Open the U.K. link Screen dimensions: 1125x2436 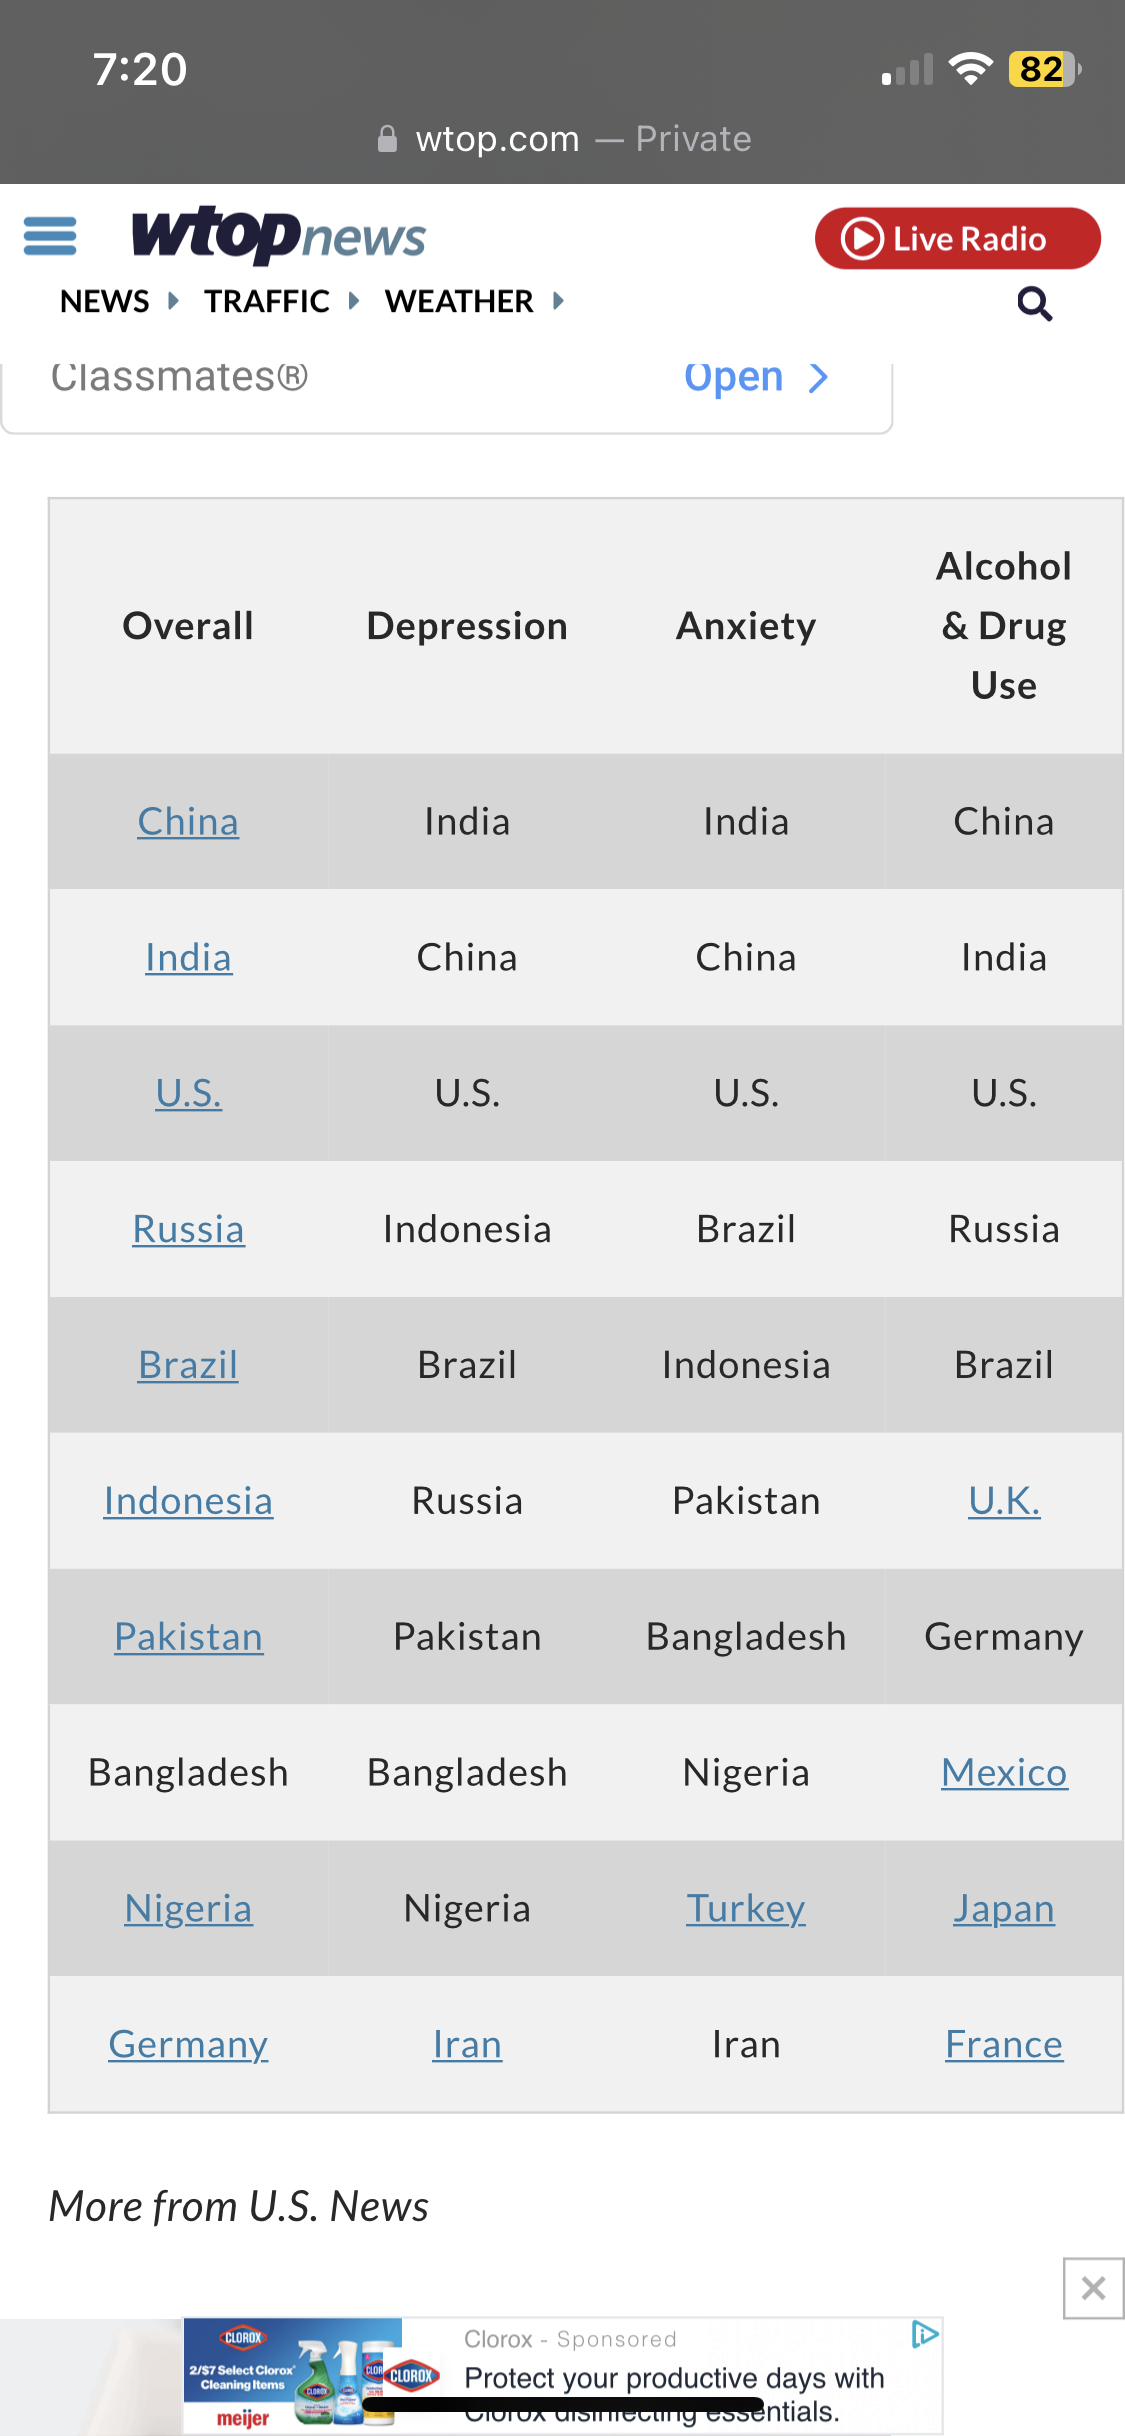(x=1004, y=1501)
